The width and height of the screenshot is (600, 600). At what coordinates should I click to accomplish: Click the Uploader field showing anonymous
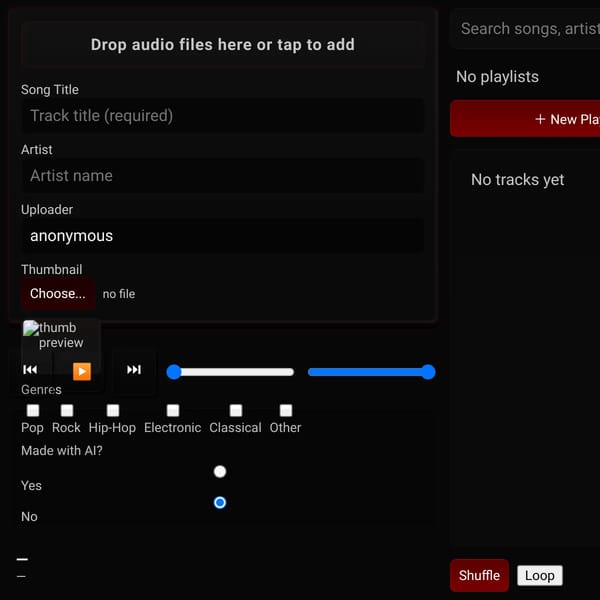(223, 236)
